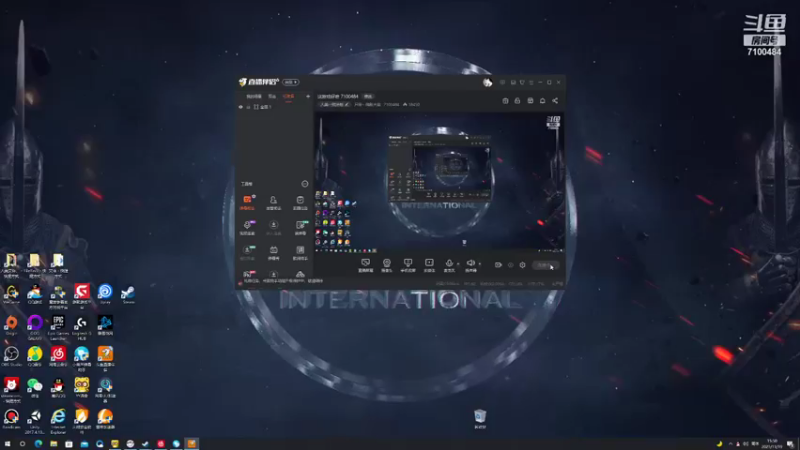Viewport: 800px width, 450px height.
Task: Open the QQ Music desktop shortcut
Action: (35, 356)
